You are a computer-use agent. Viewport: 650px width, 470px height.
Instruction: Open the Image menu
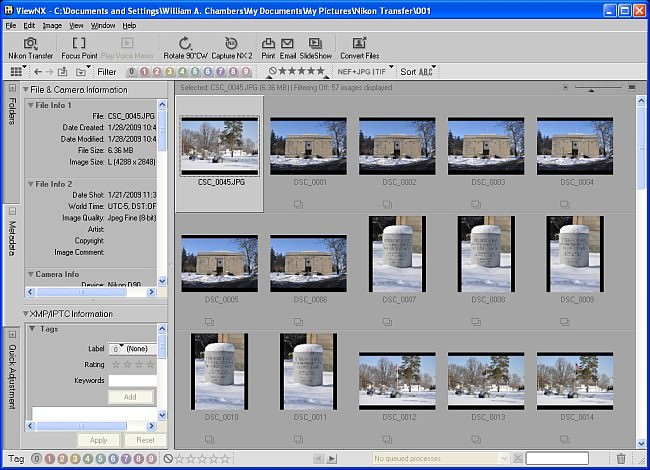[52, 25]
